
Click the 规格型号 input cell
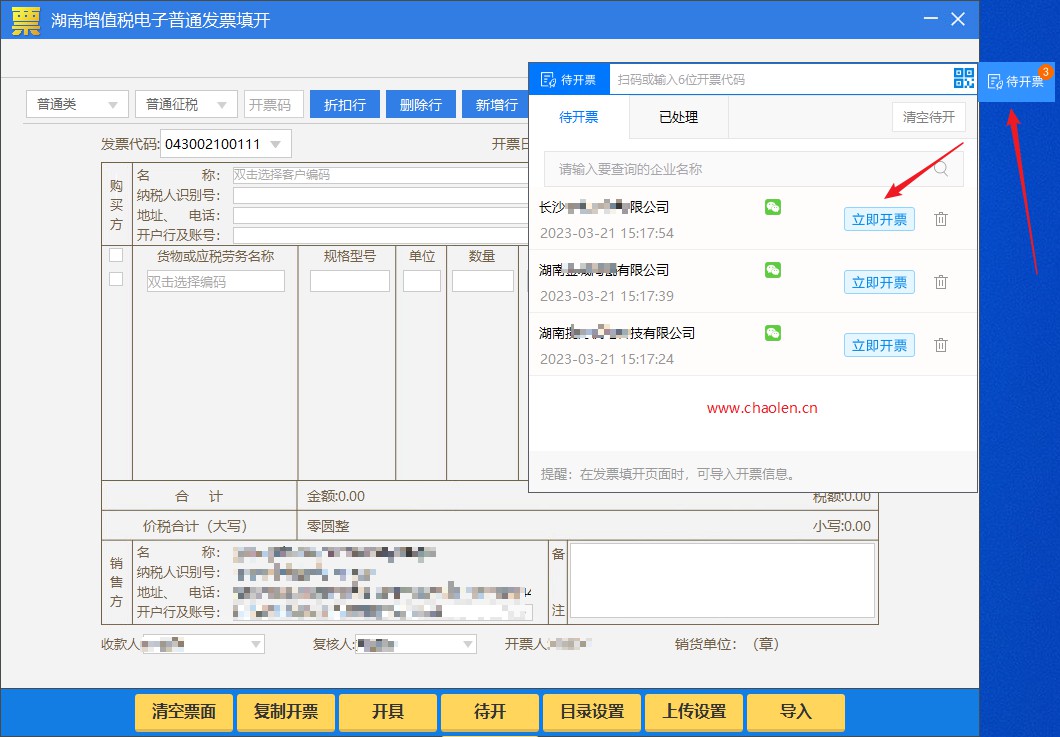(350, 281)
